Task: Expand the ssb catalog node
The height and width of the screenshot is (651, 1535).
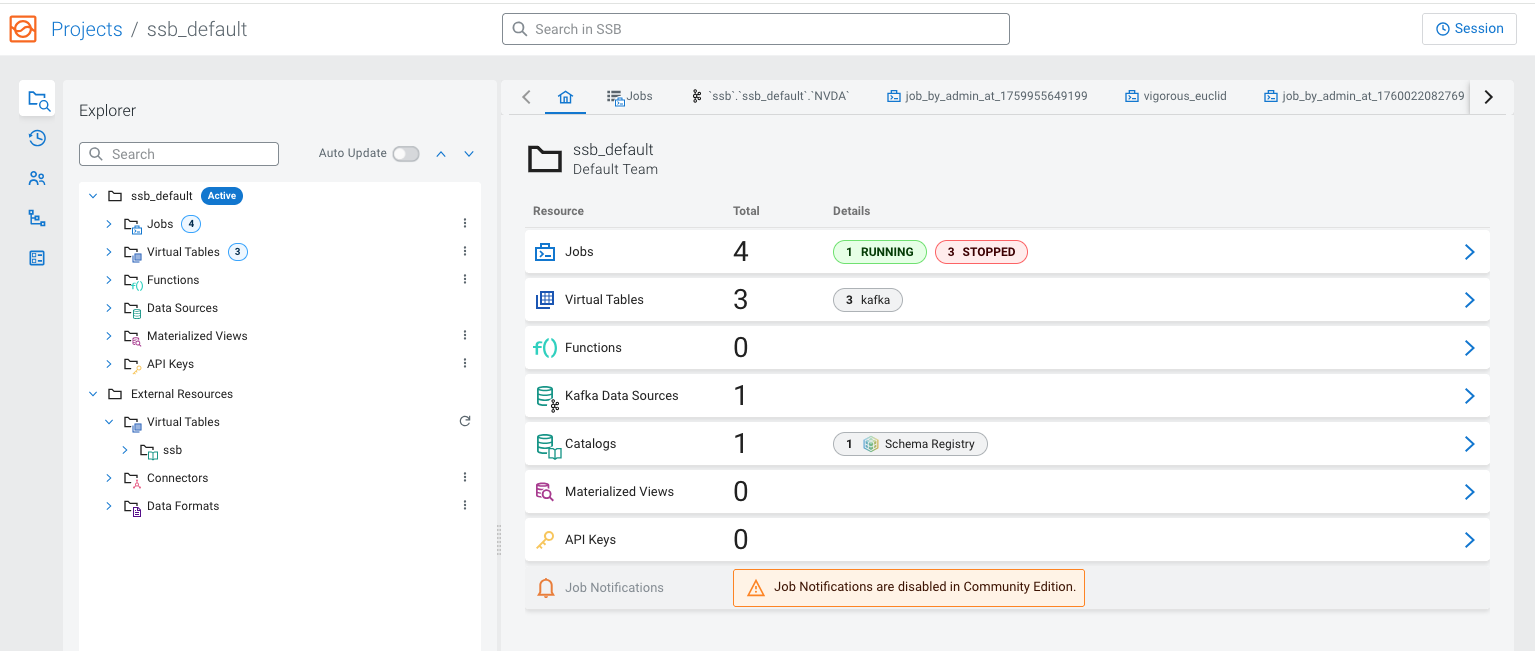Action: coord(125,450)
